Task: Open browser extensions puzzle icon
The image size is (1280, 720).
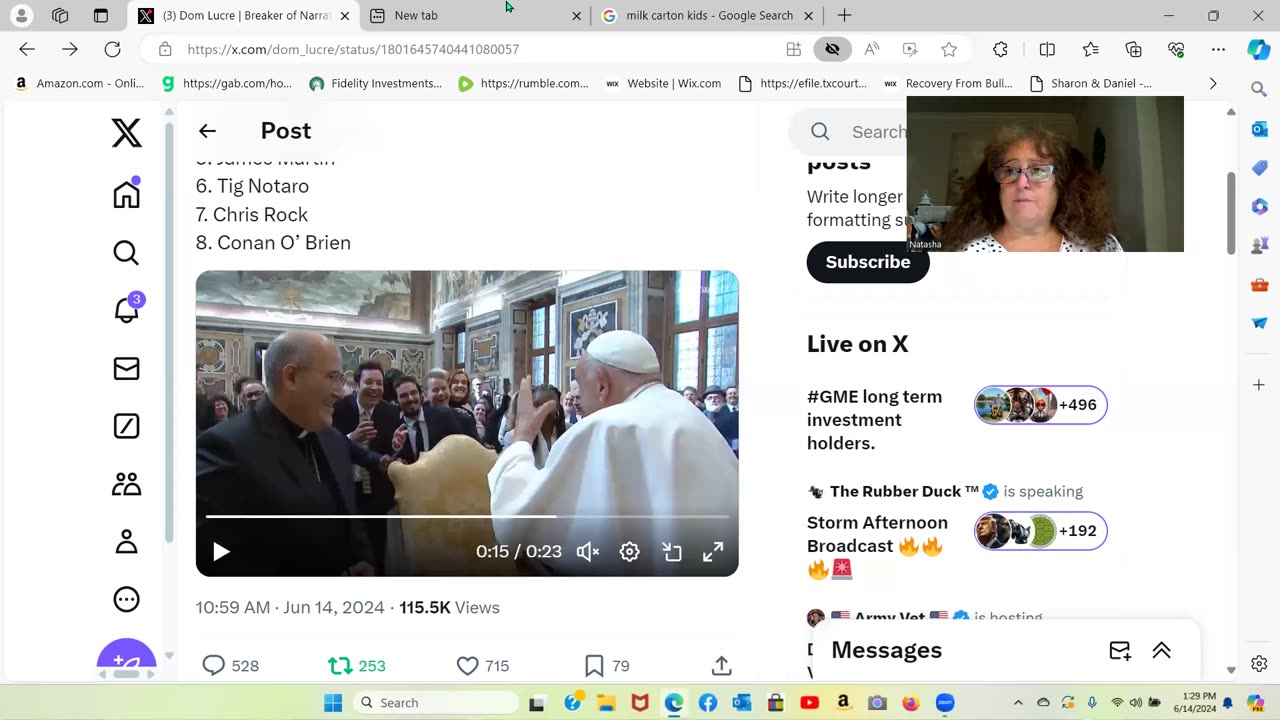Action: click(x=1000, y=49)
